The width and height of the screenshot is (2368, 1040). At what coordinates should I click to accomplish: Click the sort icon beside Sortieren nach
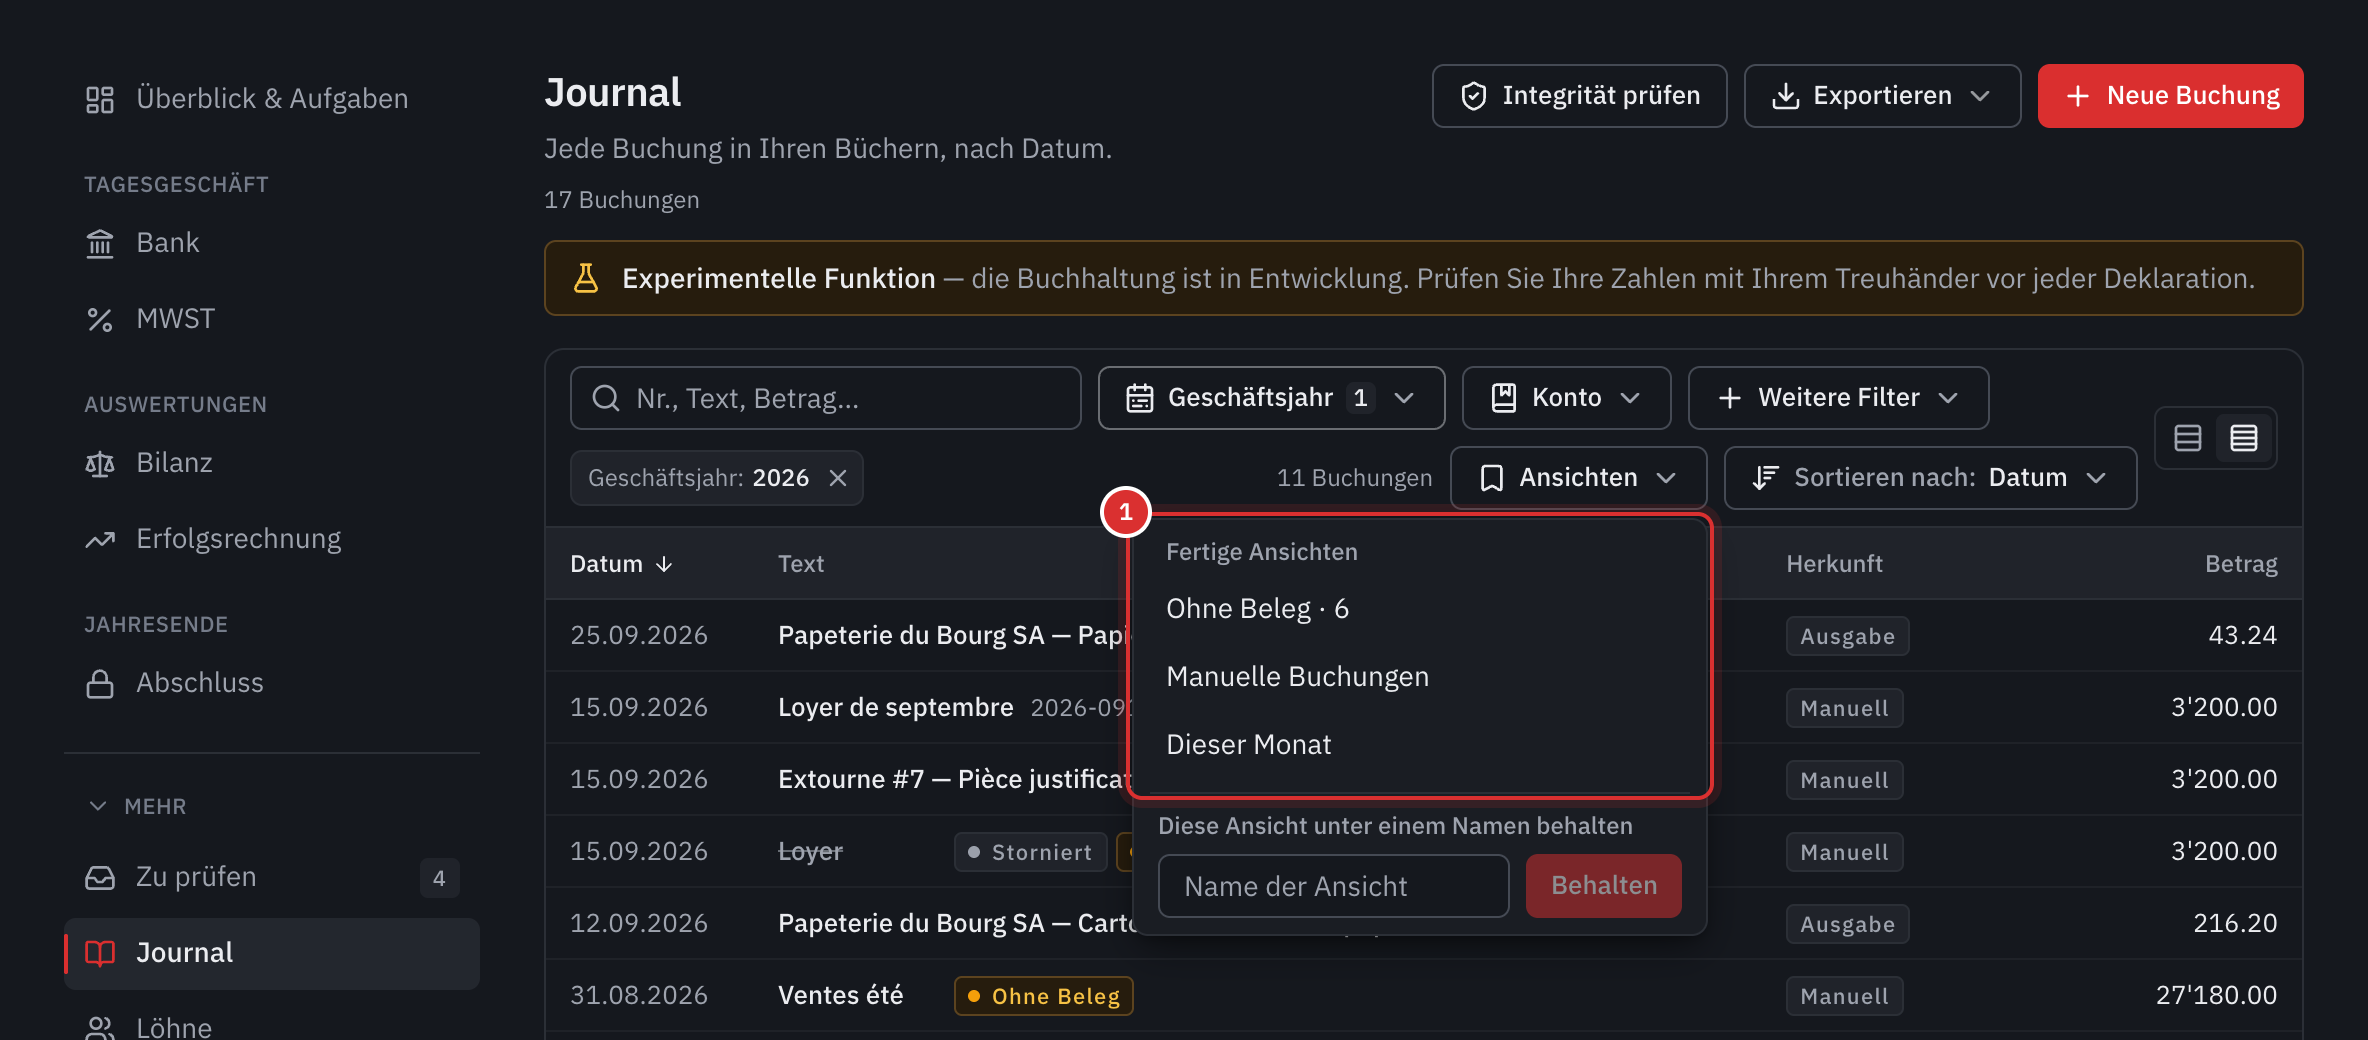(x=1766, y=478)
